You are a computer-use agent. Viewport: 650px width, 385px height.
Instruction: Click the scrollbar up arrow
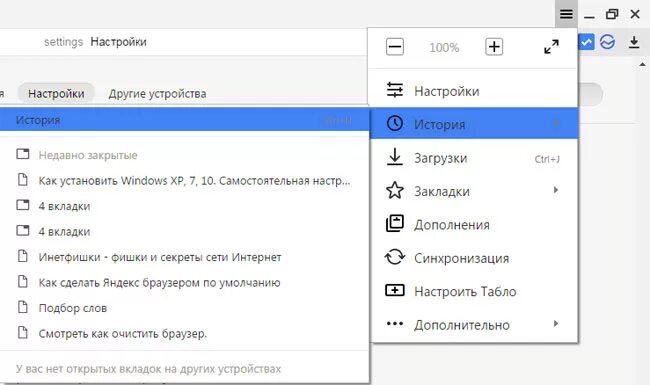[643, 65]
